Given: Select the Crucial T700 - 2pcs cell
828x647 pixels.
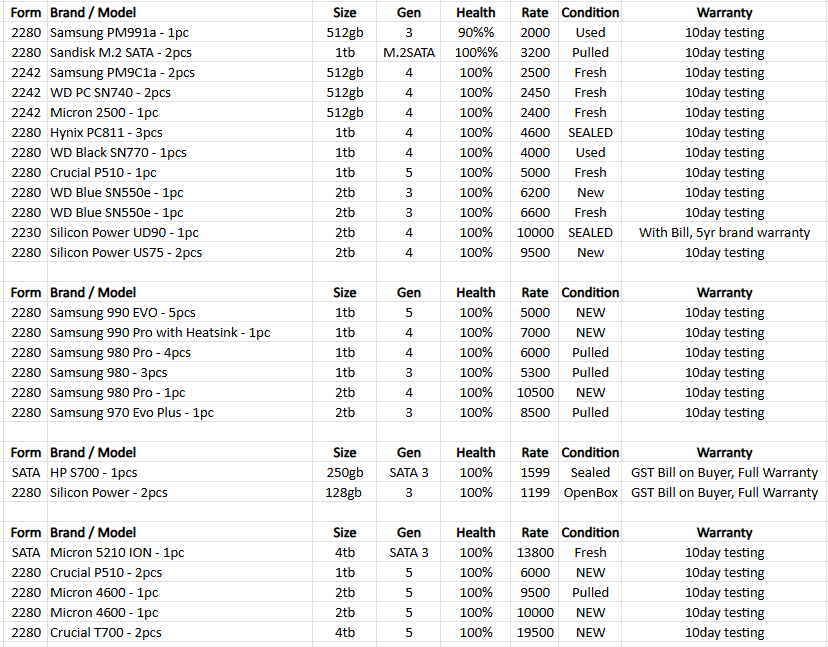Looking at the screenshot, I should 105,632.
